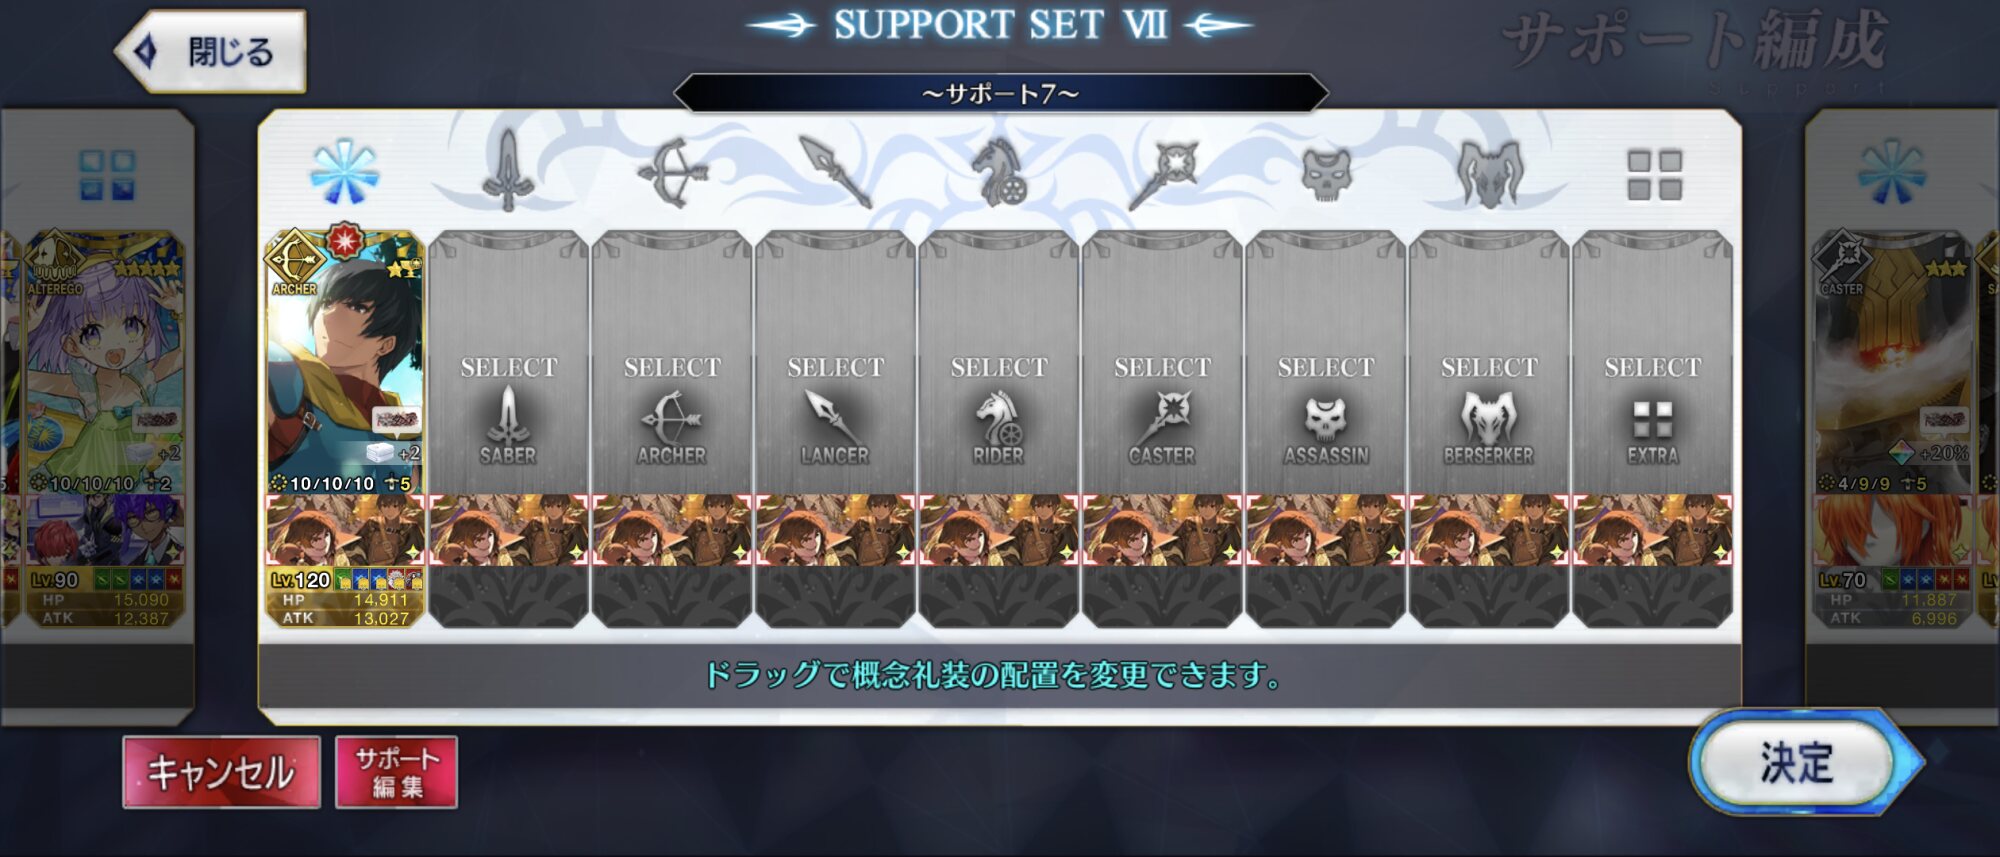Screen dimensions: 2000x857
Task: Click the 閉じる close button
Action: pyautogui.click(x=211, y=51)
